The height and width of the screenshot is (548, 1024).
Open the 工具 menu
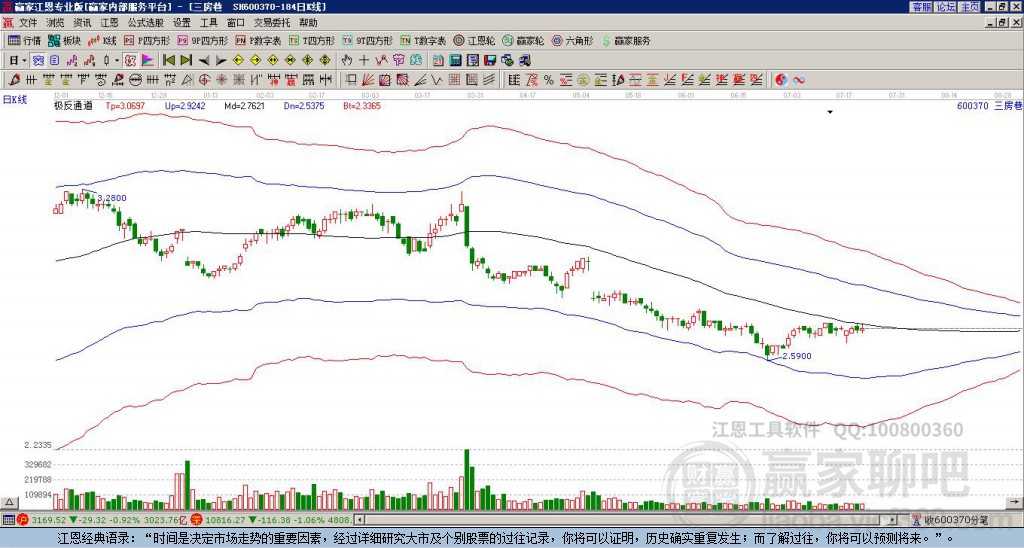[208, 23]
